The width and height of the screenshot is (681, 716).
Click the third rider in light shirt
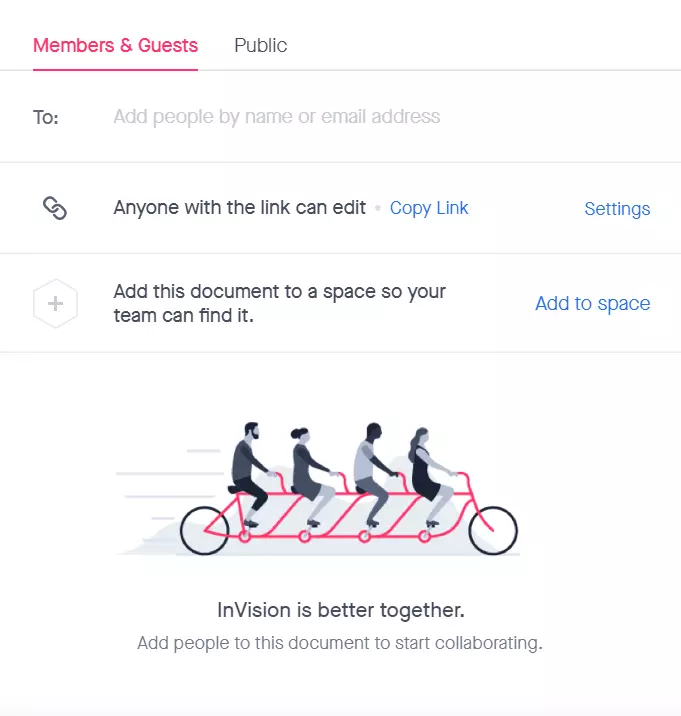coord(374,473)
